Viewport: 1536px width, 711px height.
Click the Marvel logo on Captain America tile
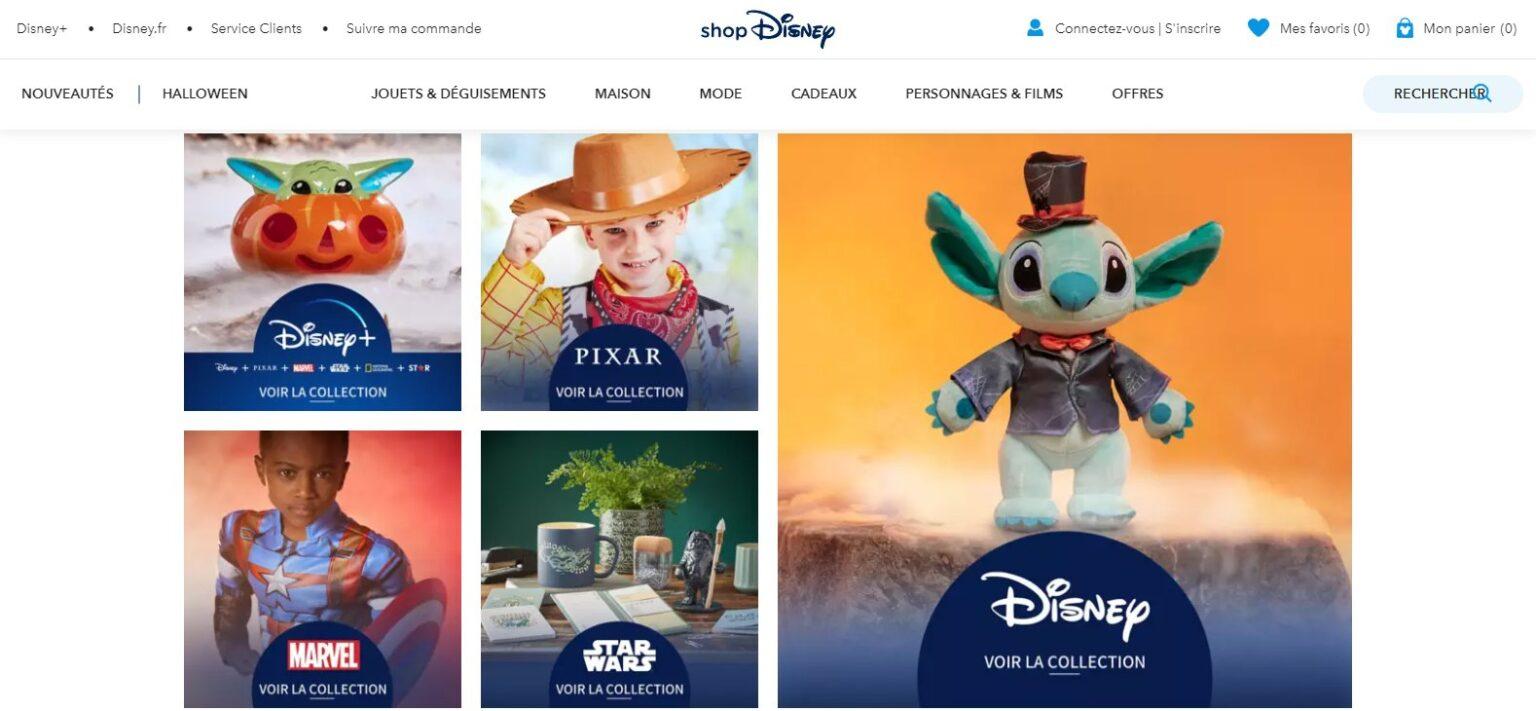[323, 655]
